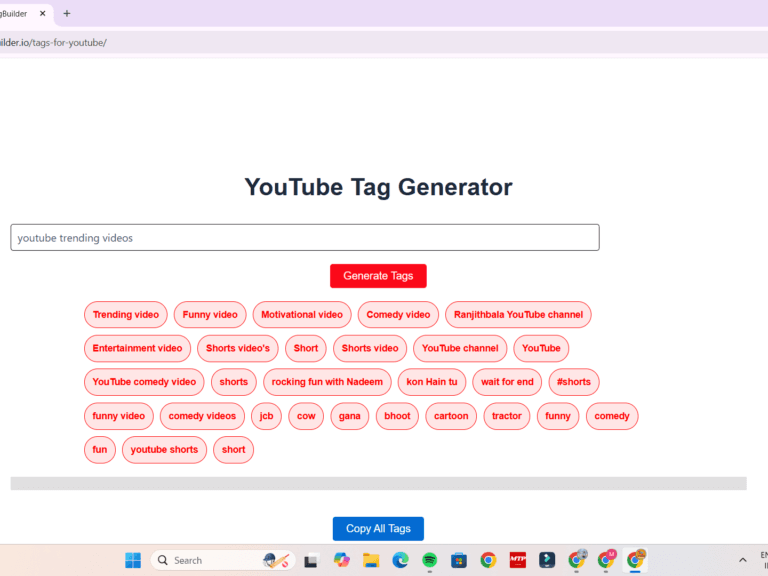Select the wait for end tag
This screenshot has height=576, width=768.
click(507, 382)
